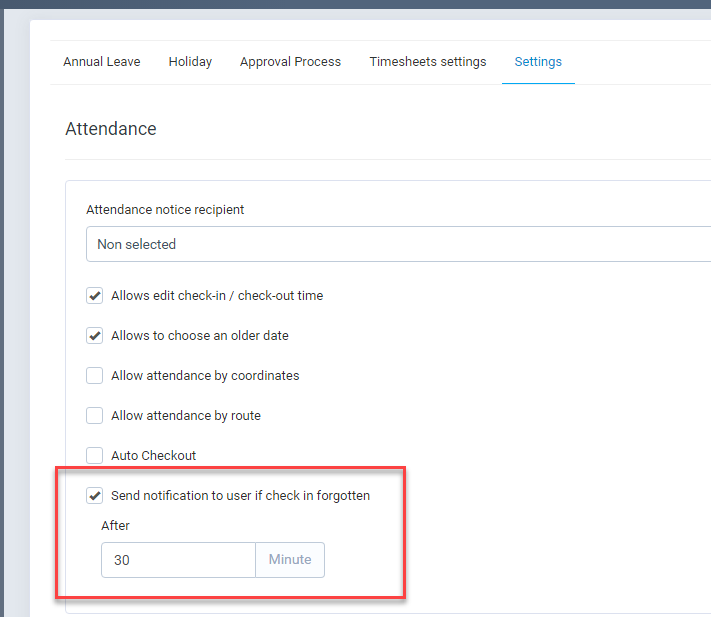The width and height of the screenshot is (711, 617).
Task: Click the After minutes input field
Action: (x=178, y=560)
